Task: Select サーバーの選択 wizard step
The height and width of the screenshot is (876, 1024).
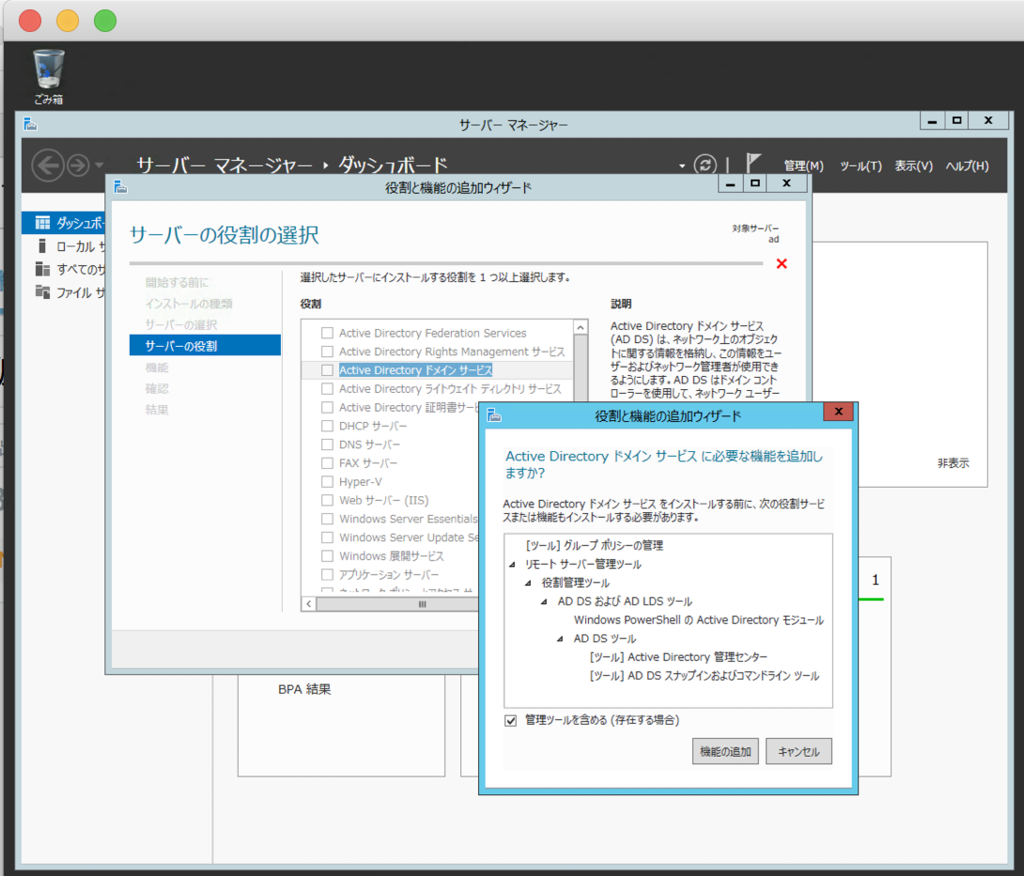Action: tap(181, 325)
